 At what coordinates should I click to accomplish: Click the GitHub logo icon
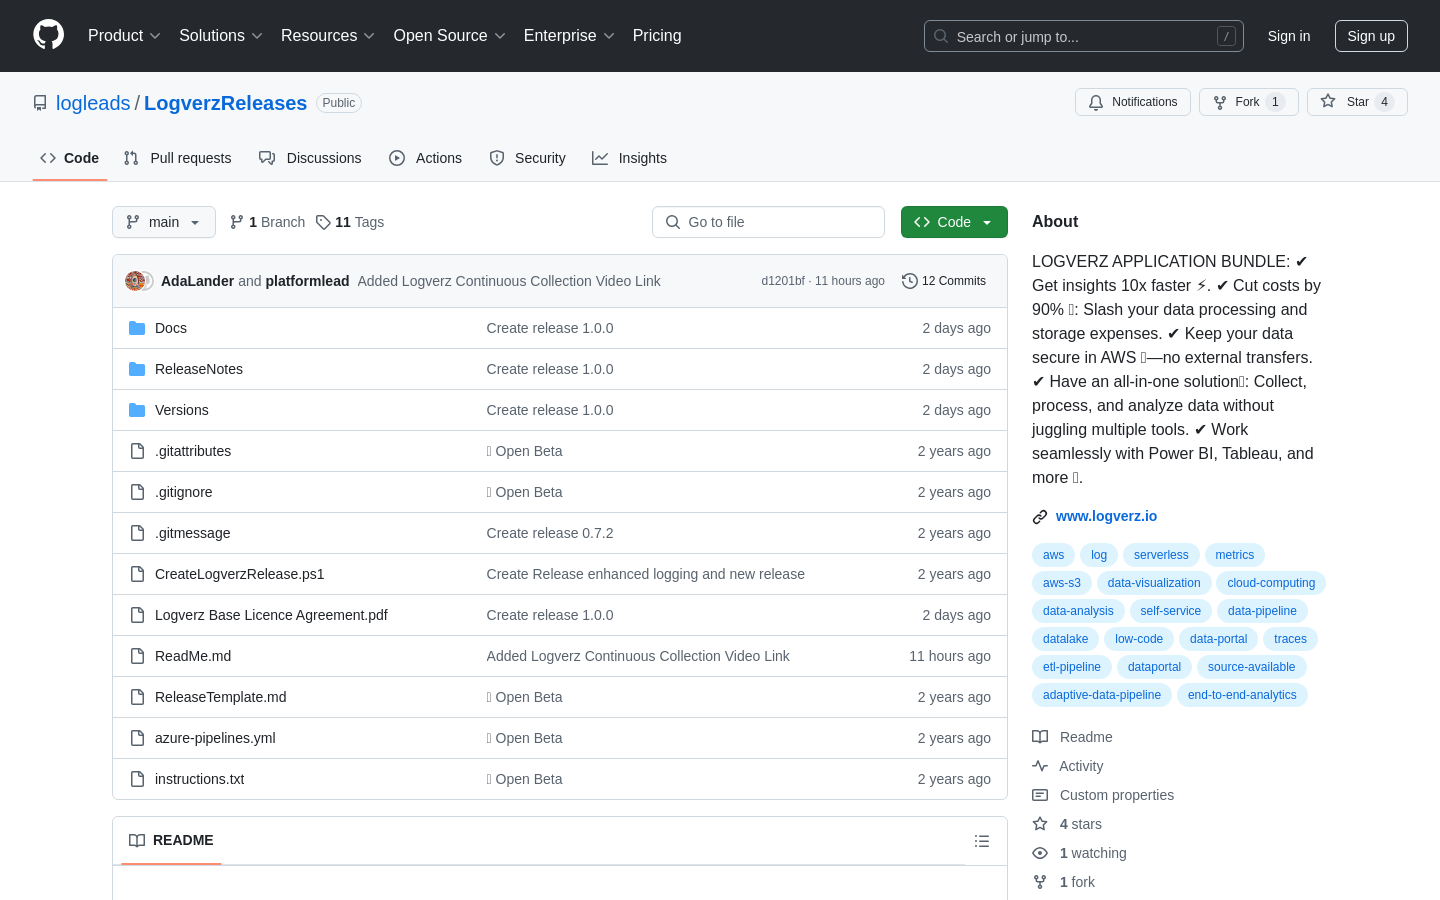point(48,35)
